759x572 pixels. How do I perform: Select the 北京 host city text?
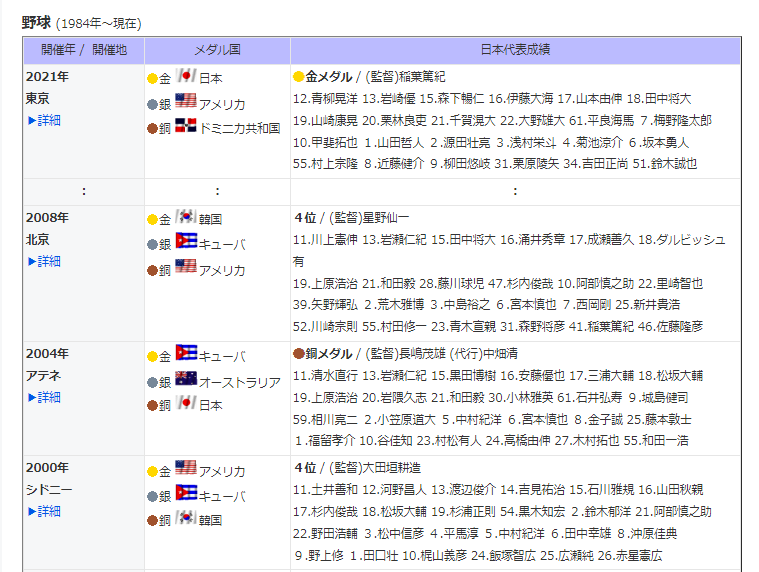37,240
